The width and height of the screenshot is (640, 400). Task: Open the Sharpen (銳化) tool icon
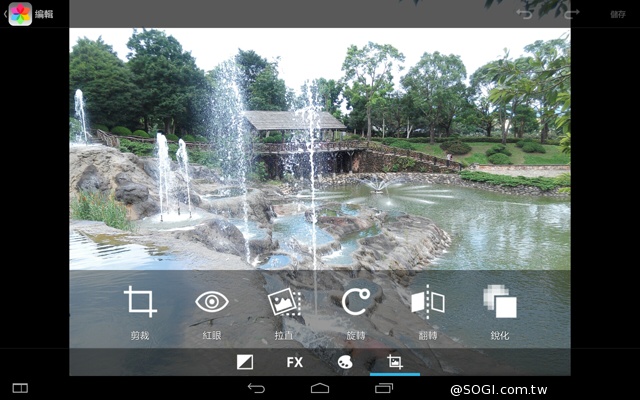pos(500,302)
